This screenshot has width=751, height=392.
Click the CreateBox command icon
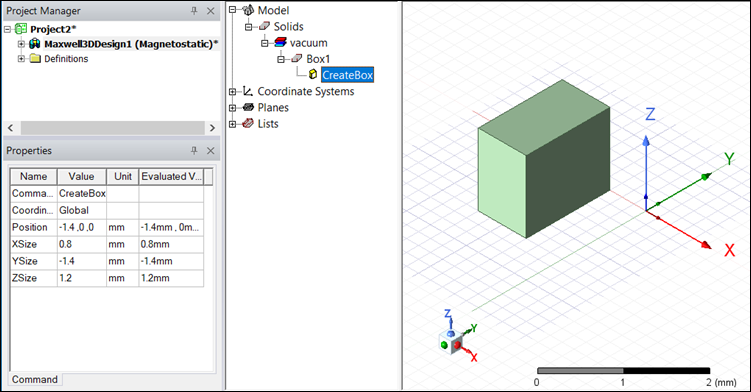point(313,74)
